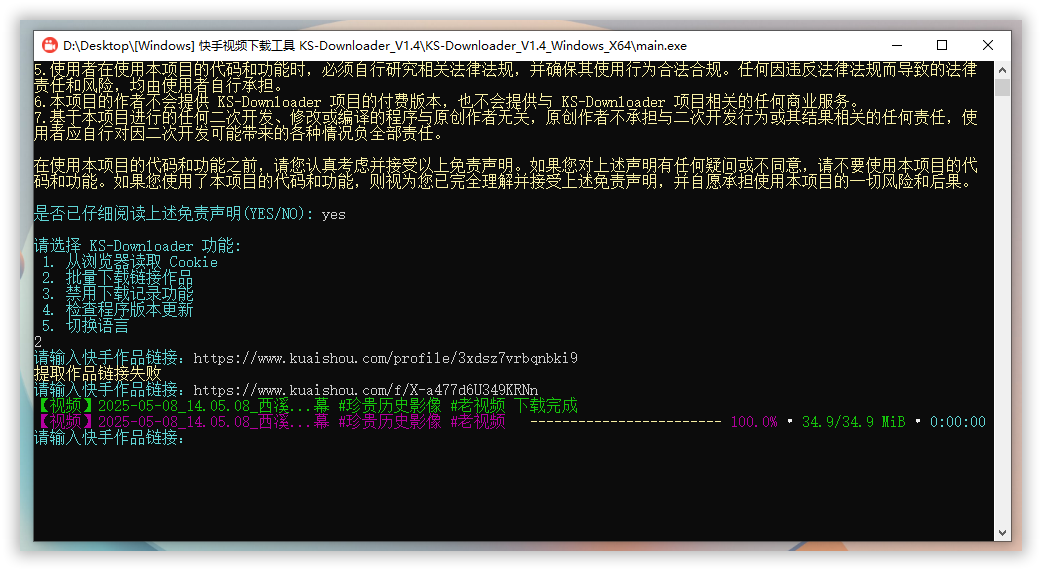1042x571 pixels.
Task: Click option 3 禁用下载记录功能
Action: tap(117, 294)
